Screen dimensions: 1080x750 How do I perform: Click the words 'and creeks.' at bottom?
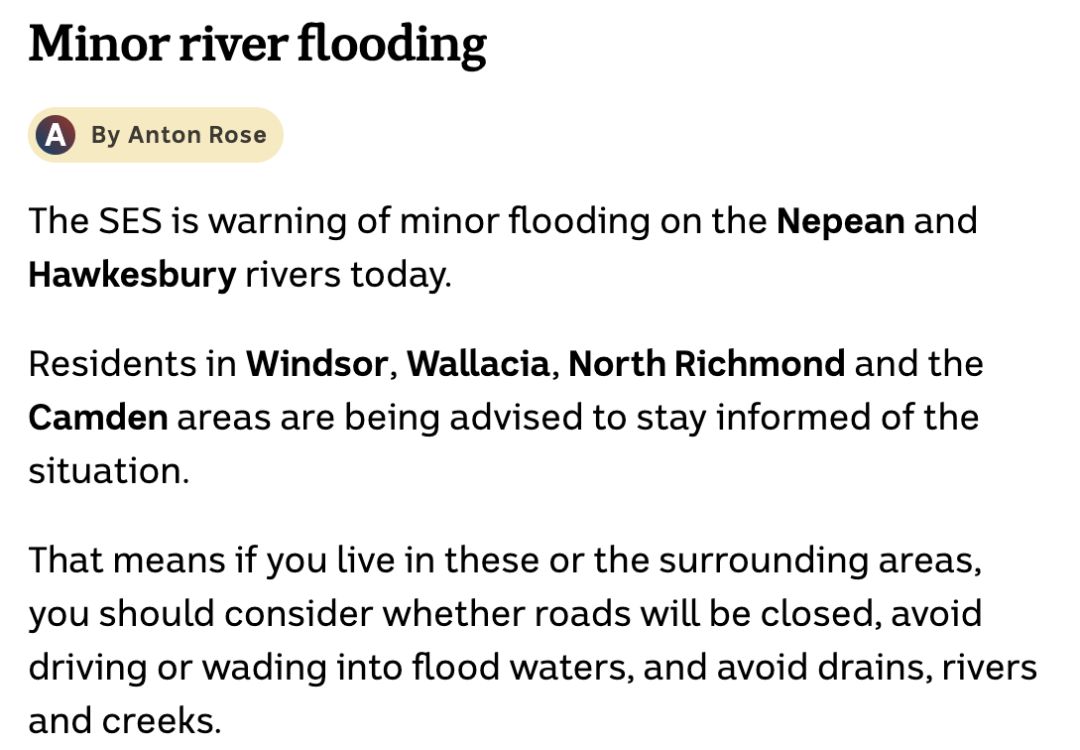pyautogui.click(x=125, y=722)
